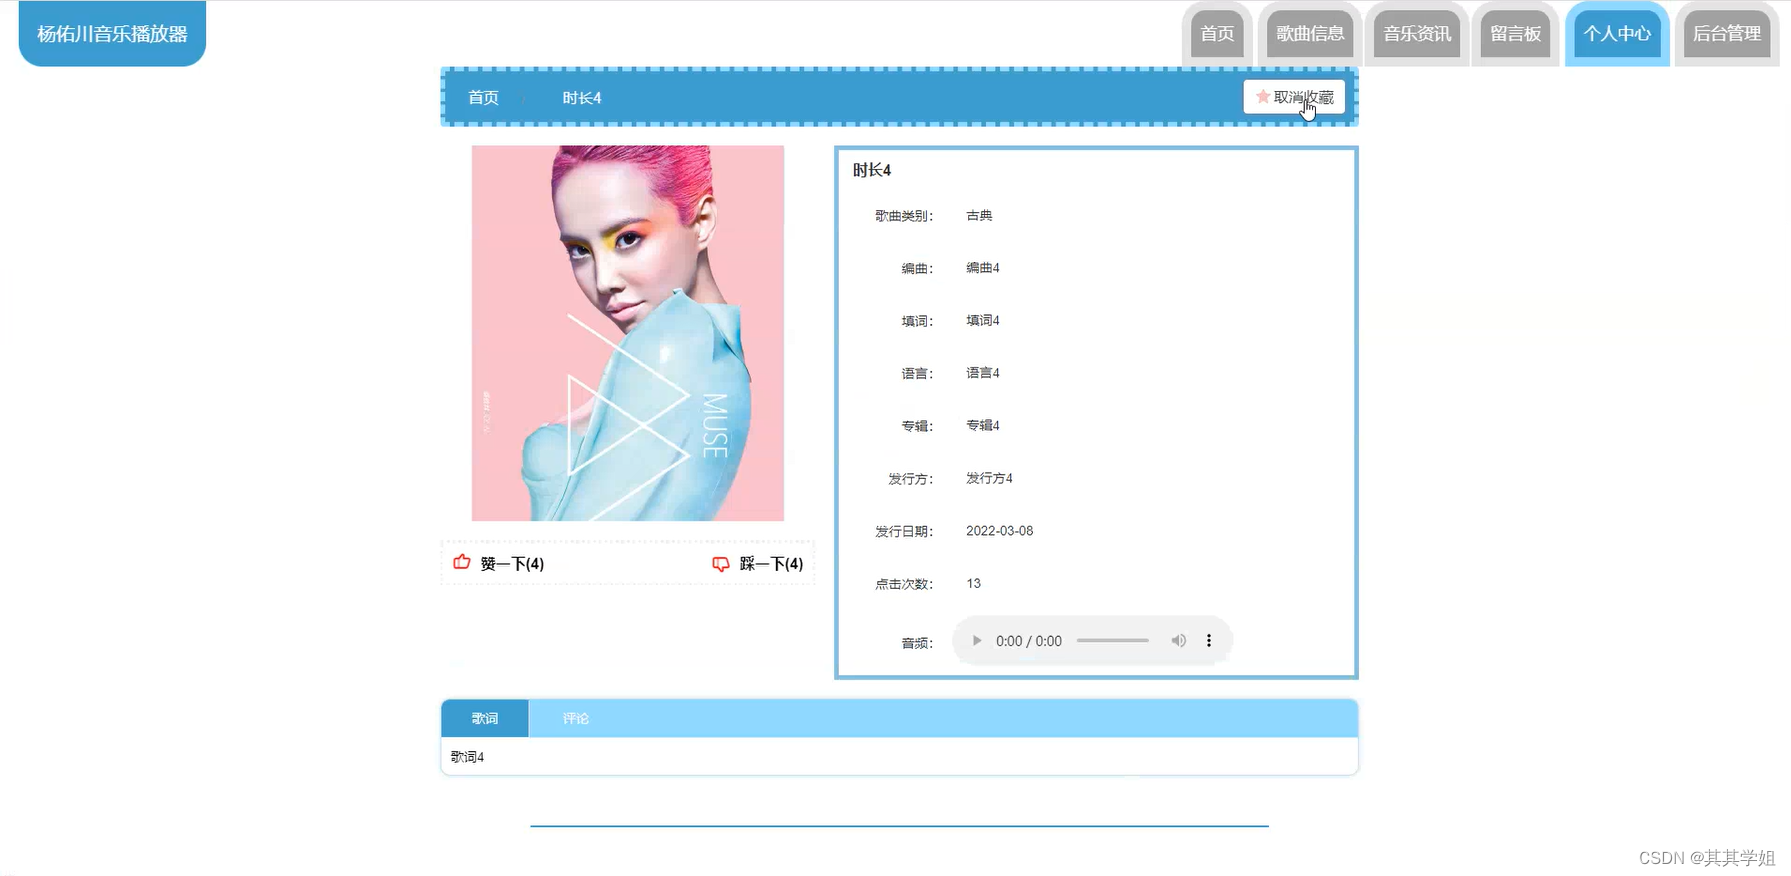Click the 歌曲类别 label

904,216
